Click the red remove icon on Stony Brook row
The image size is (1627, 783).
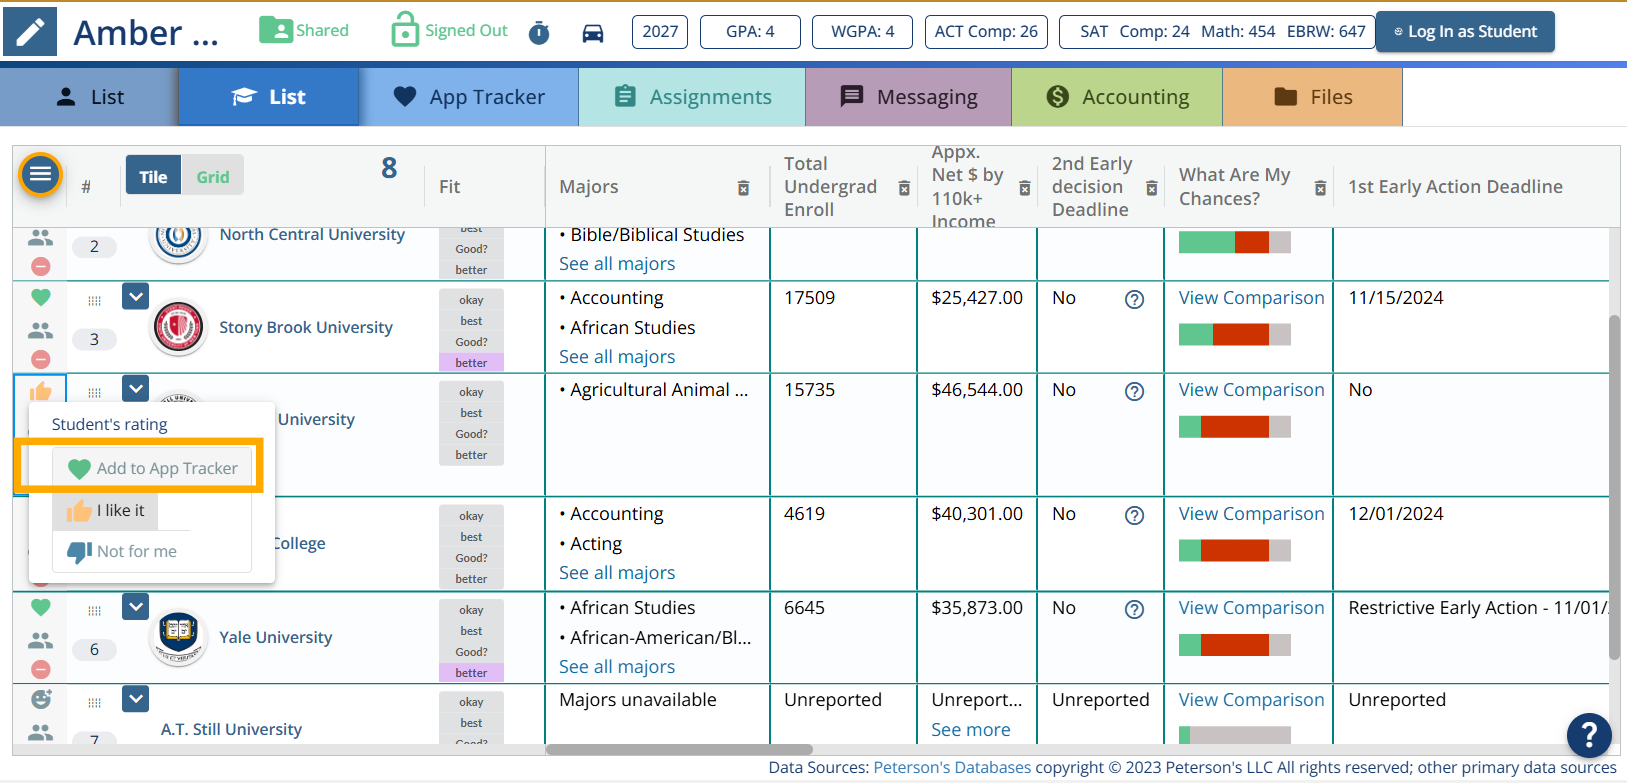(41, 359)
